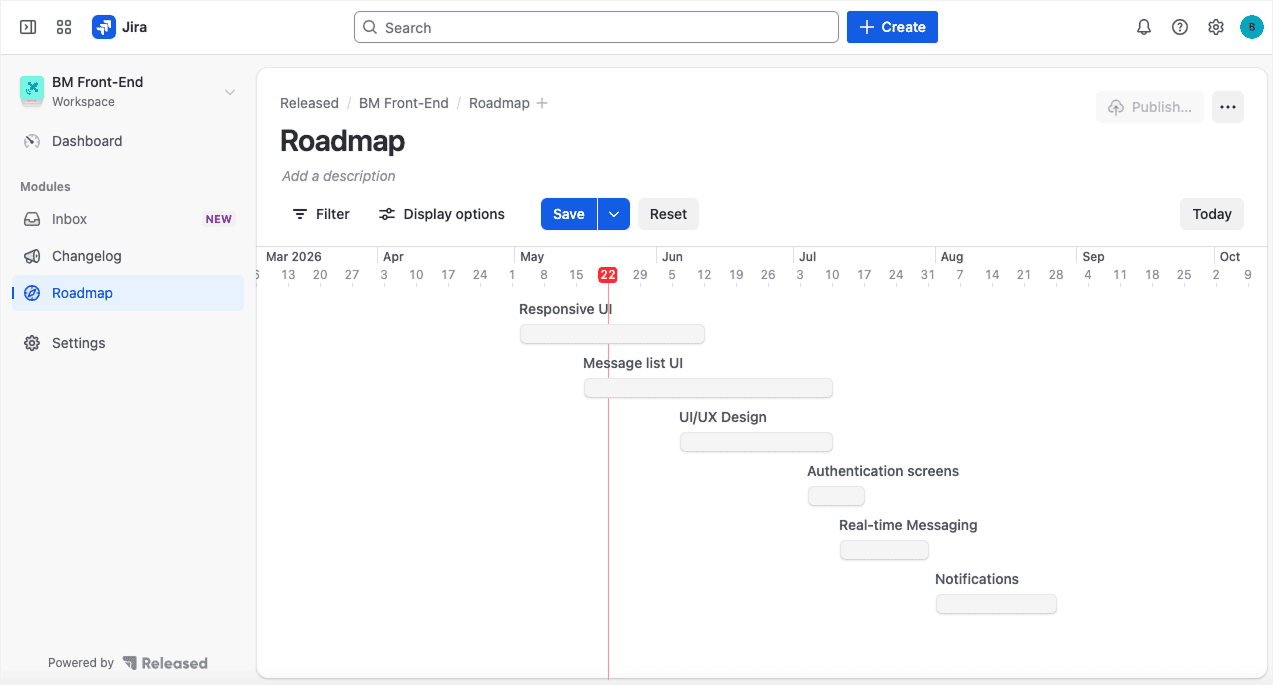The width and height of the screenshot is (1273, 685).
Task: Open Changelog module
Action: click(128, 256)
